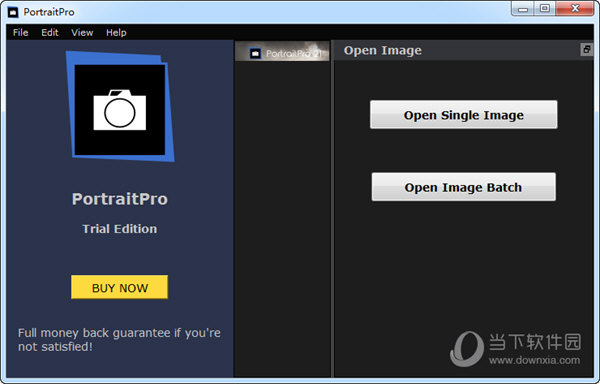600x384 pixels.
Task: Click the money back guarantee text
Action: point(119,340)
